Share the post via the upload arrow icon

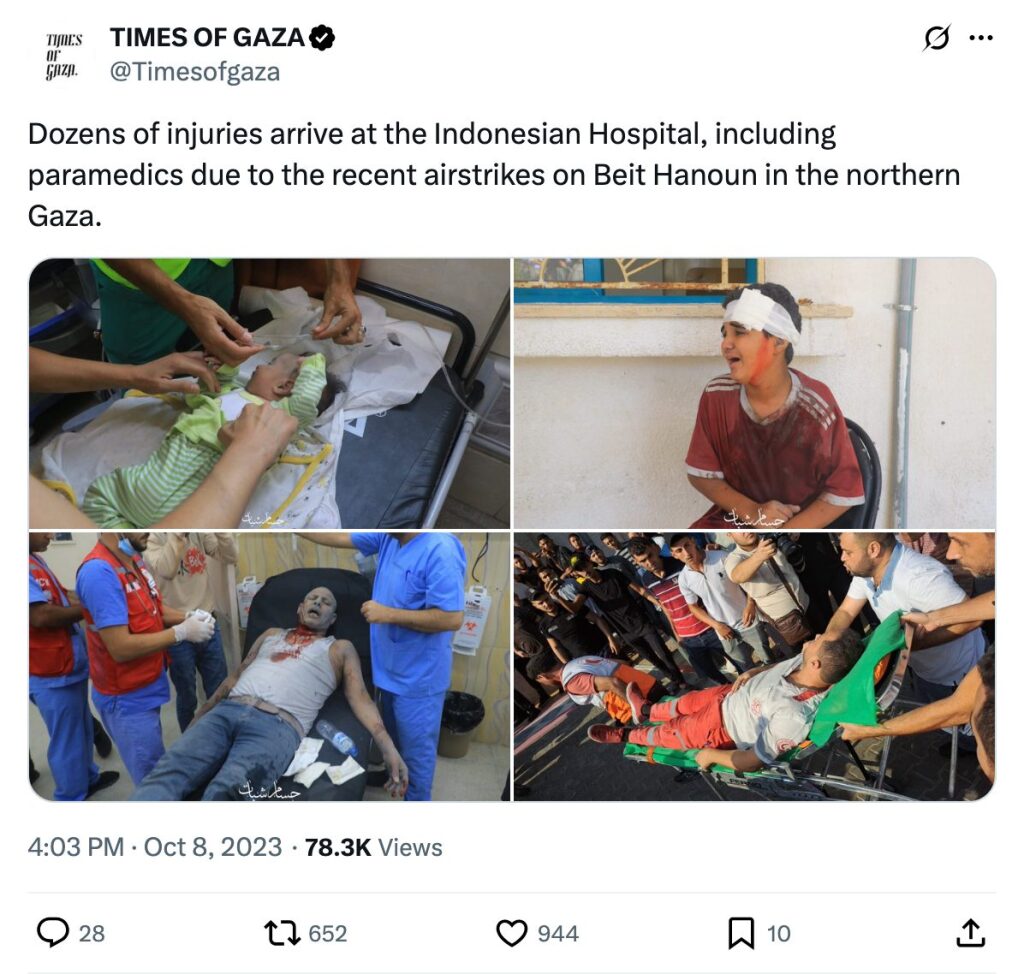970,932
